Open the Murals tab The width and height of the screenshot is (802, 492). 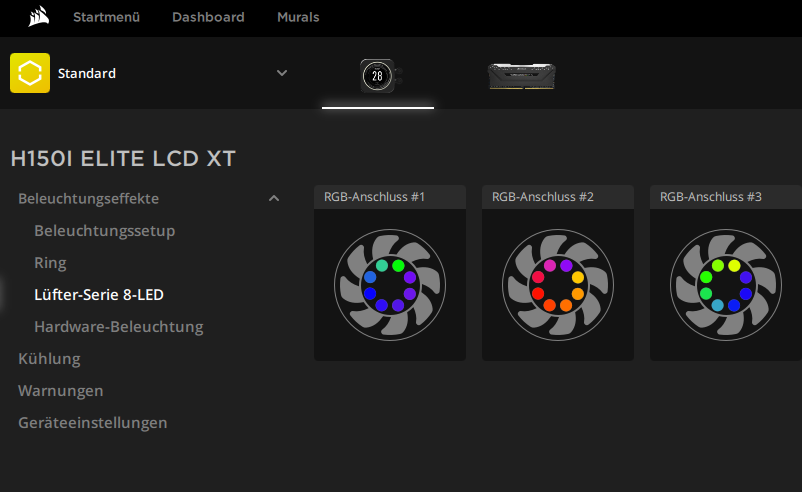[298, 17]
